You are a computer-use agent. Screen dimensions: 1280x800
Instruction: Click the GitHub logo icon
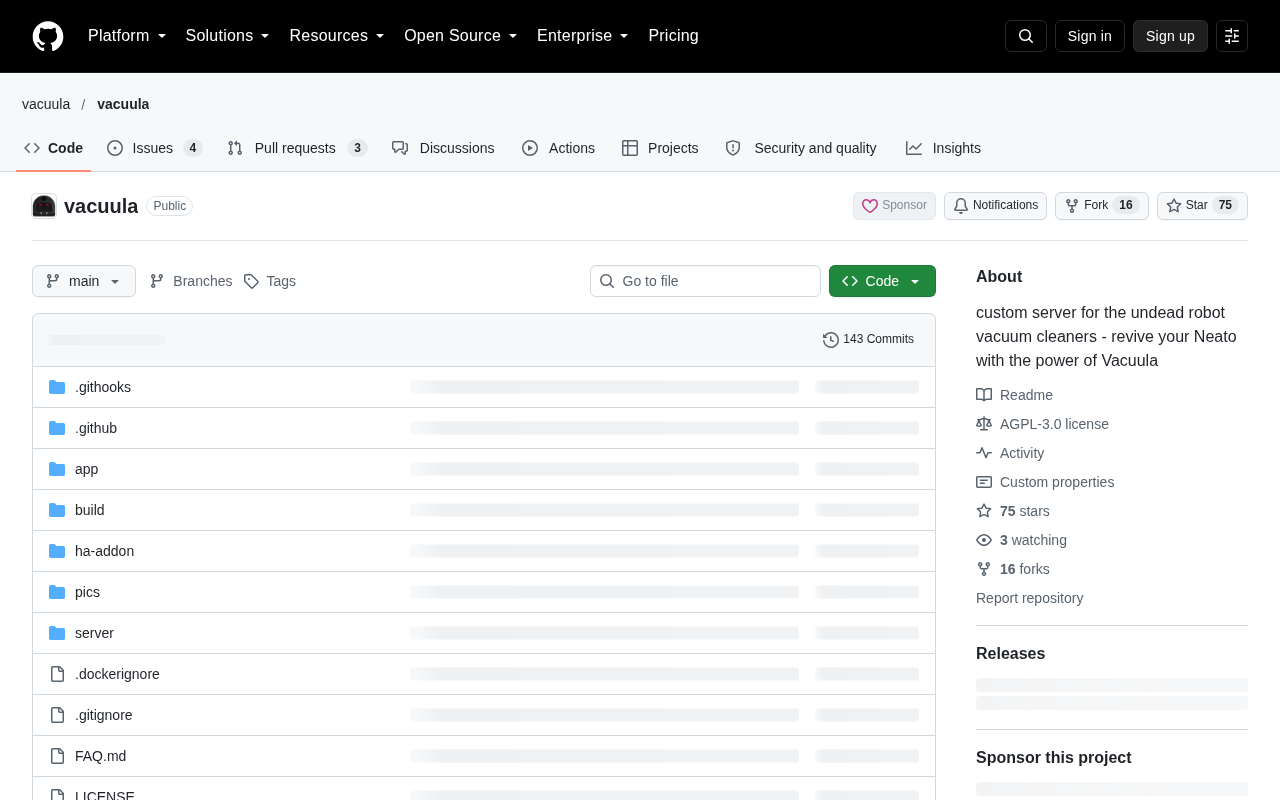click(x=48, y=36)
